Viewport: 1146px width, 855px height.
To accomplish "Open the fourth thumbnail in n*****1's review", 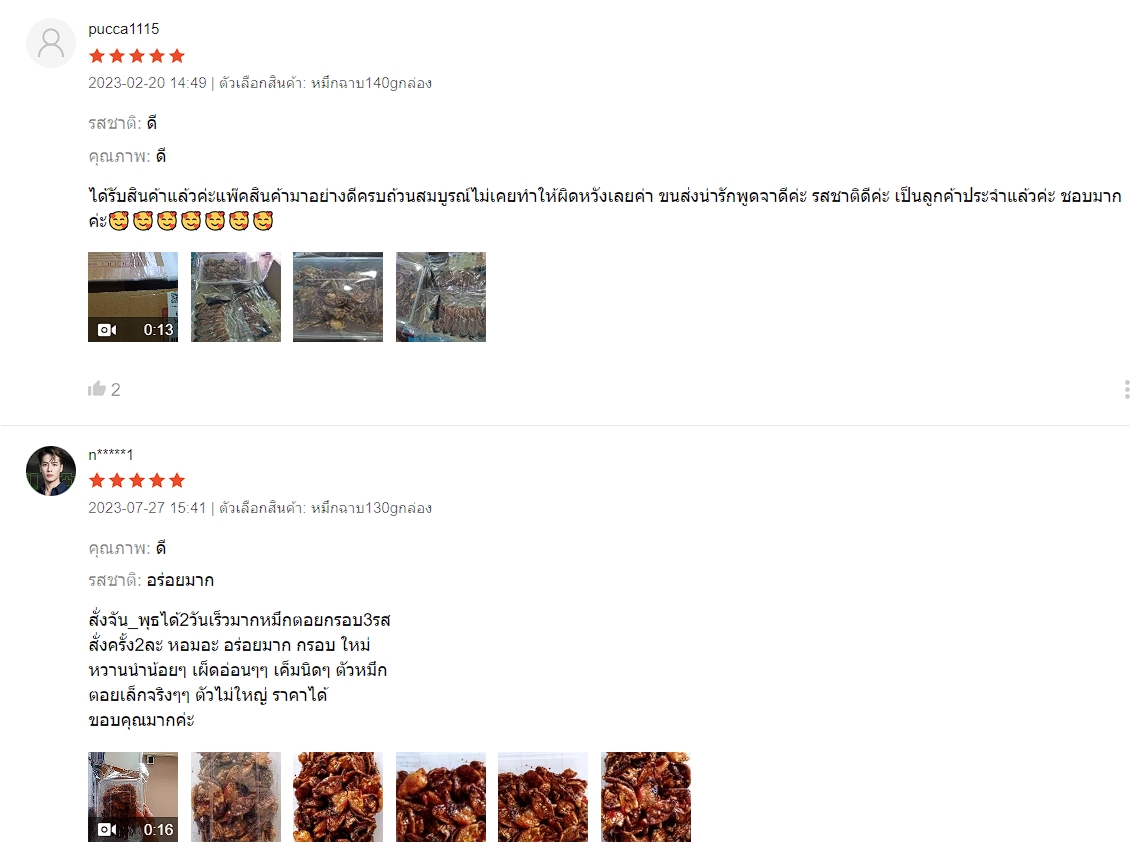I will click(441, 797).
